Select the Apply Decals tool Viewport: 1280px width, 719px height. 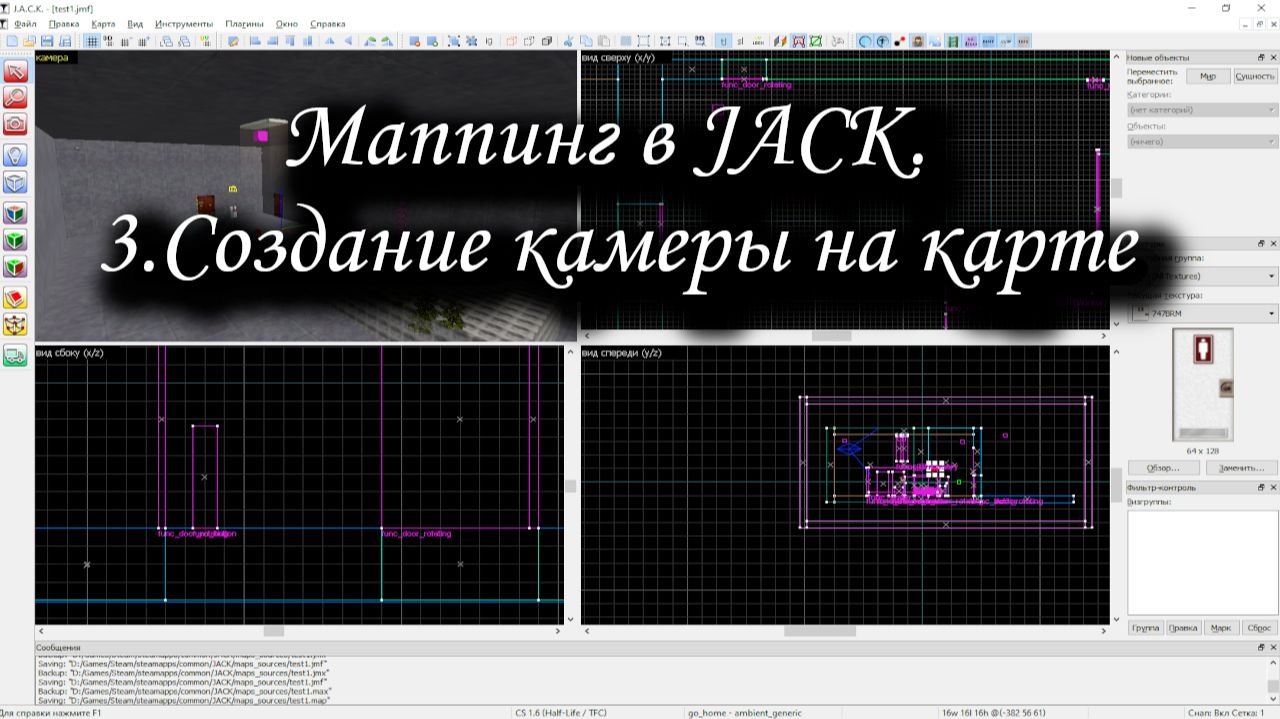click(15, 267)
